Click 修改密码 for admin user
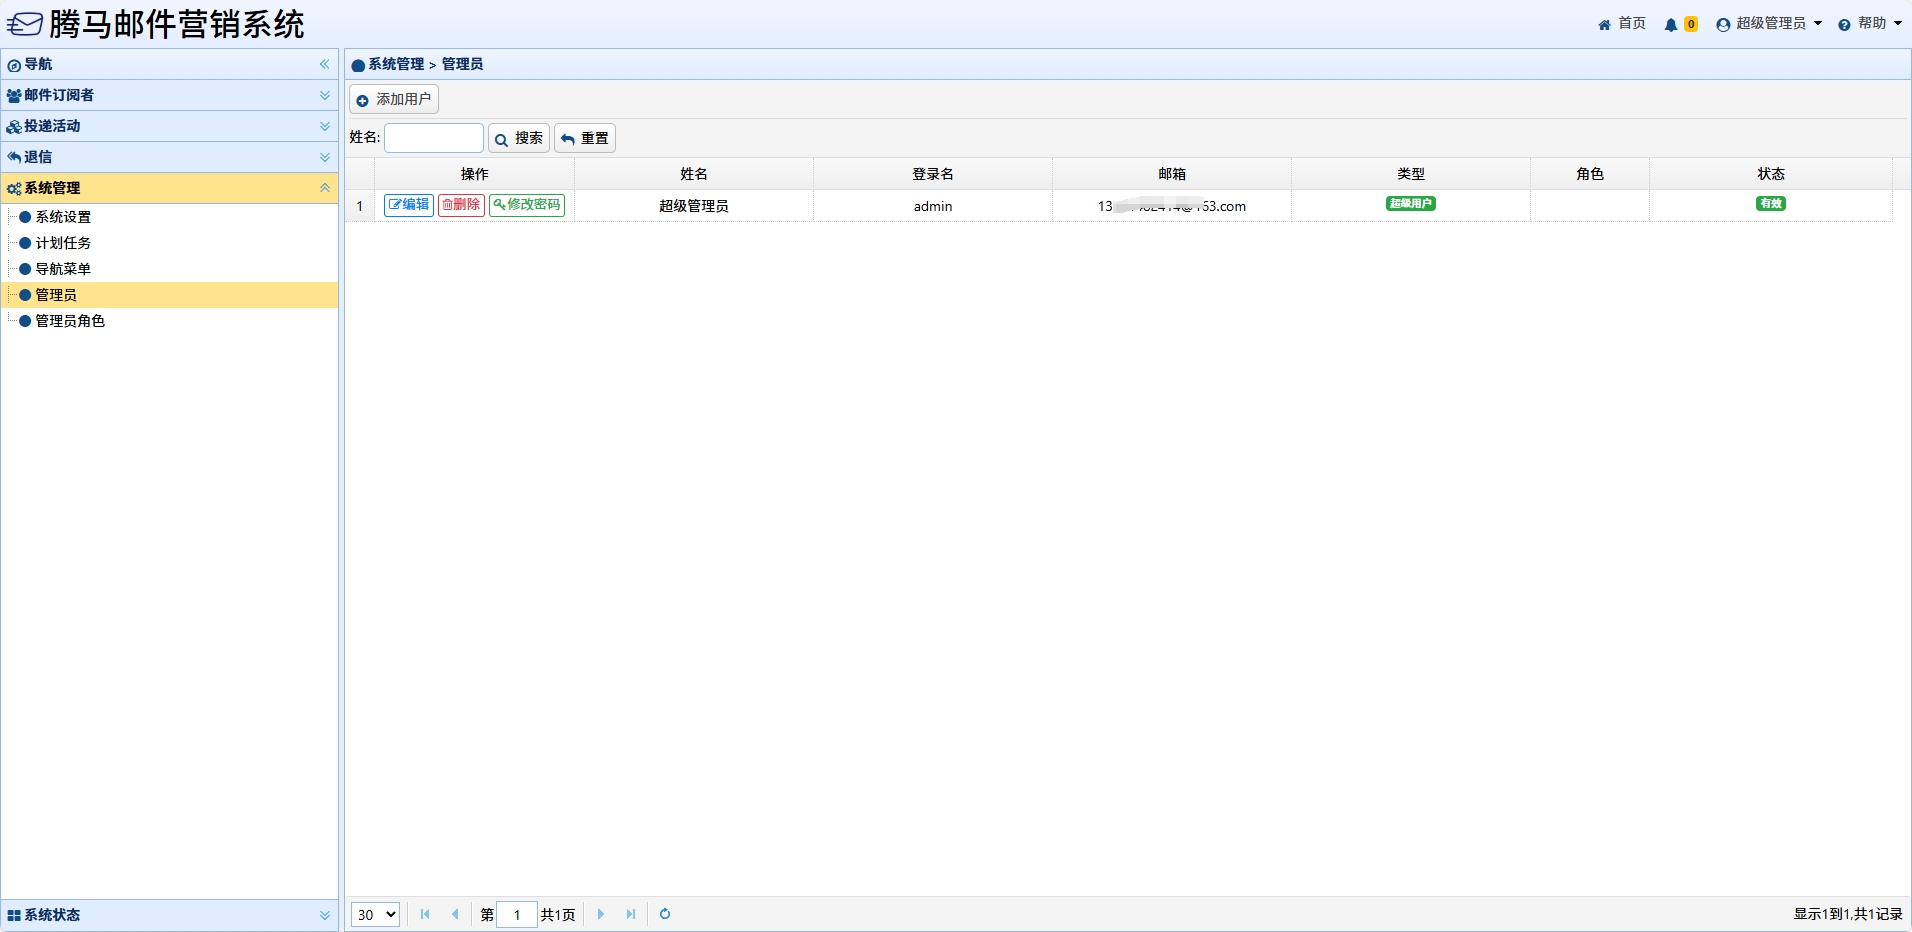Image resolution: width=1912 pixels, height=932 pixels. (x=527, y=205)
